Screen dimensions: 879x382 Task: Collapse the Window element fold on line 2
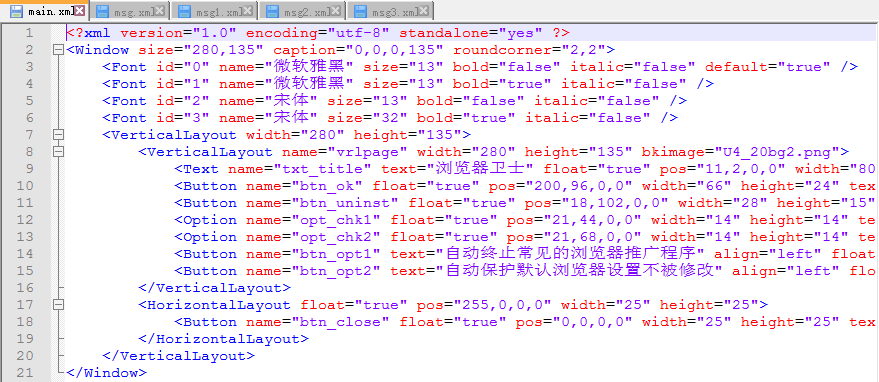coord(58,49)
